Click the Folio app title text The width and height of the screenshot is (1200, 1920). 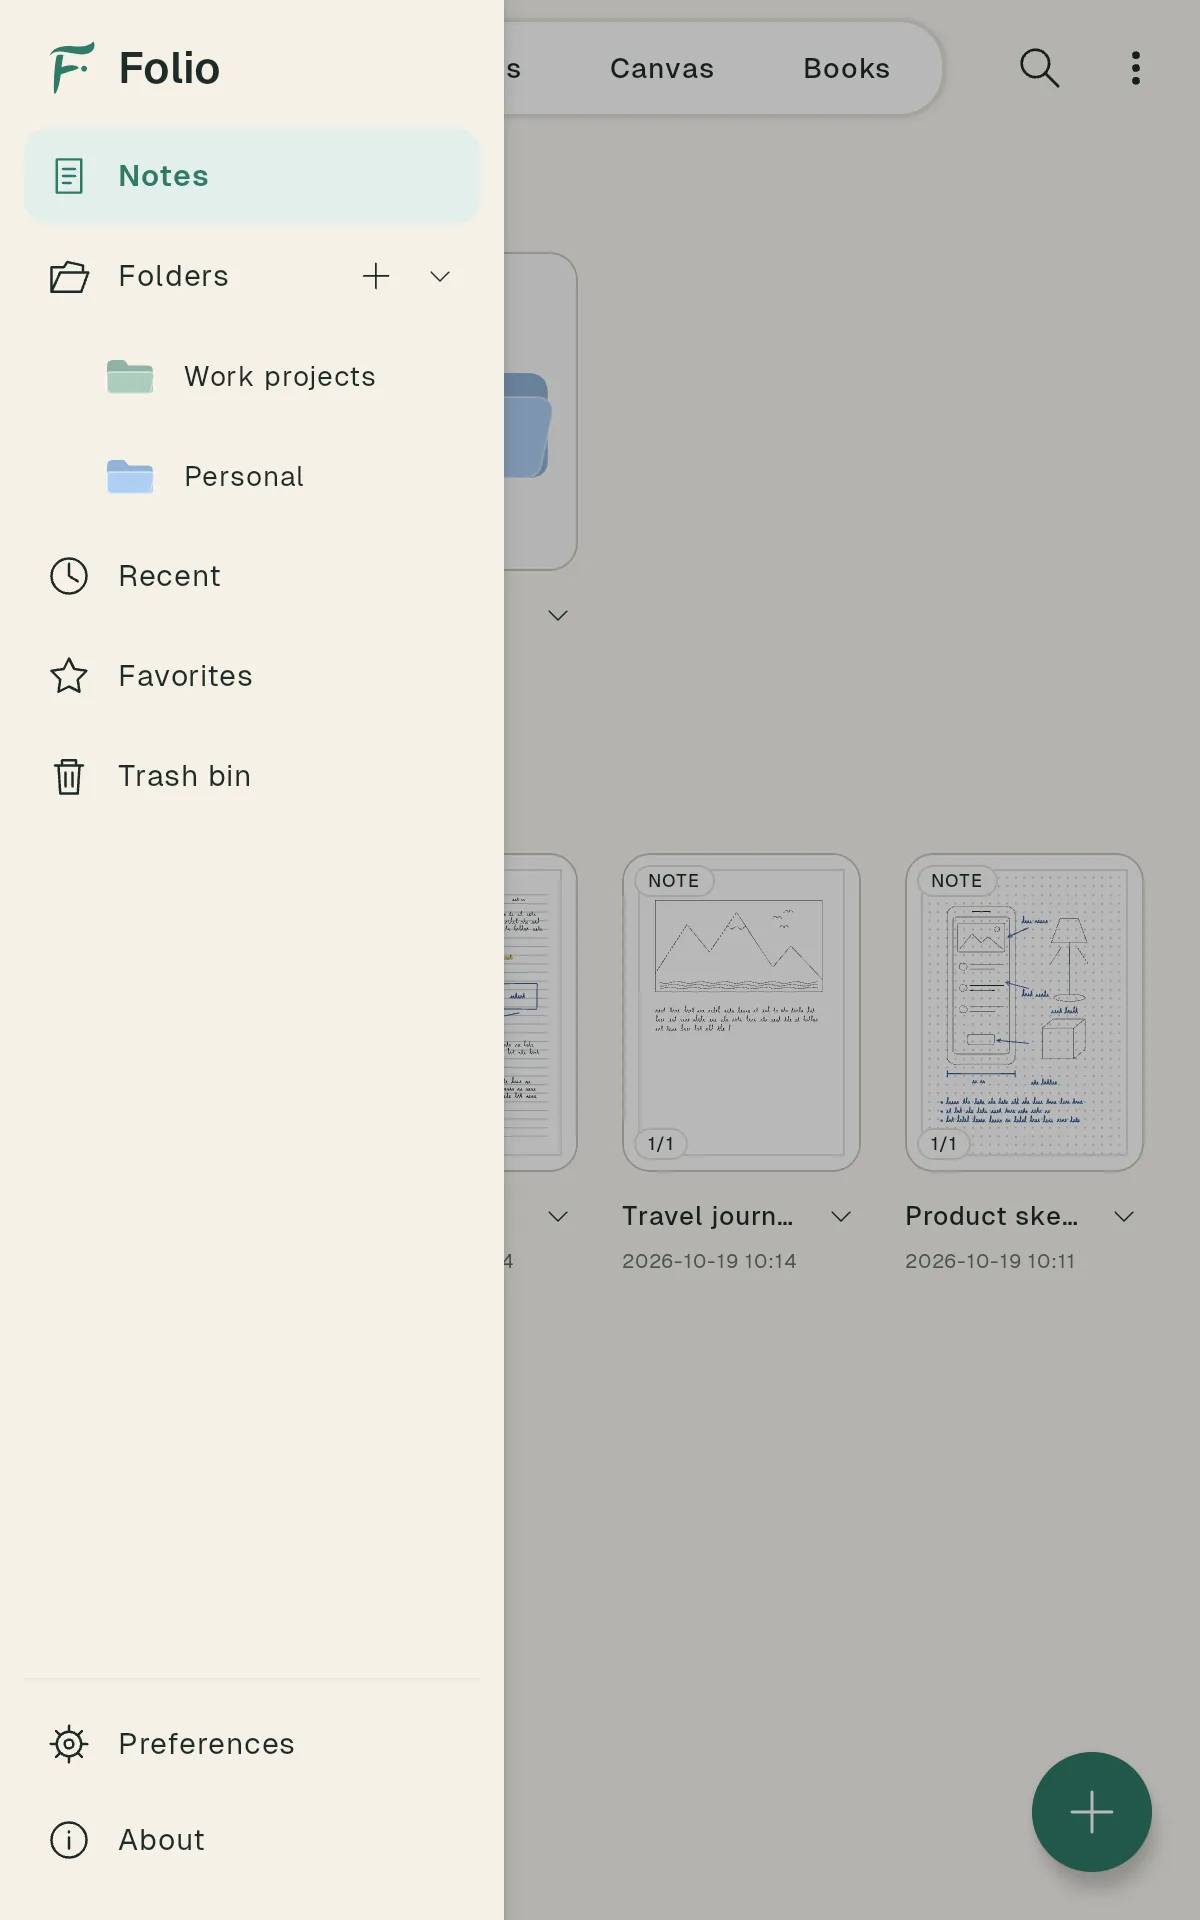[169, 68]
